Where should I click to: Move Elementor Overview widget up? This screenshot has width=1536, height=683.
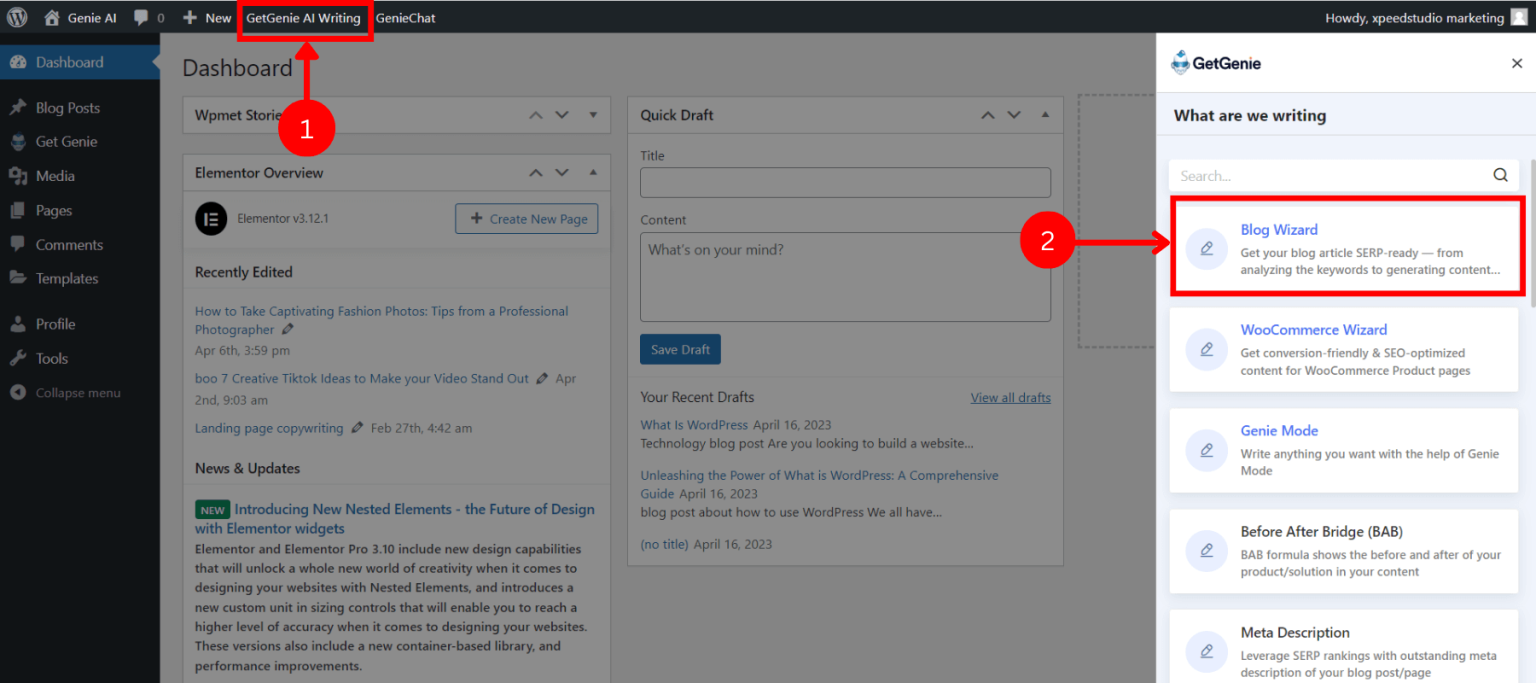(x=536, y=173)
